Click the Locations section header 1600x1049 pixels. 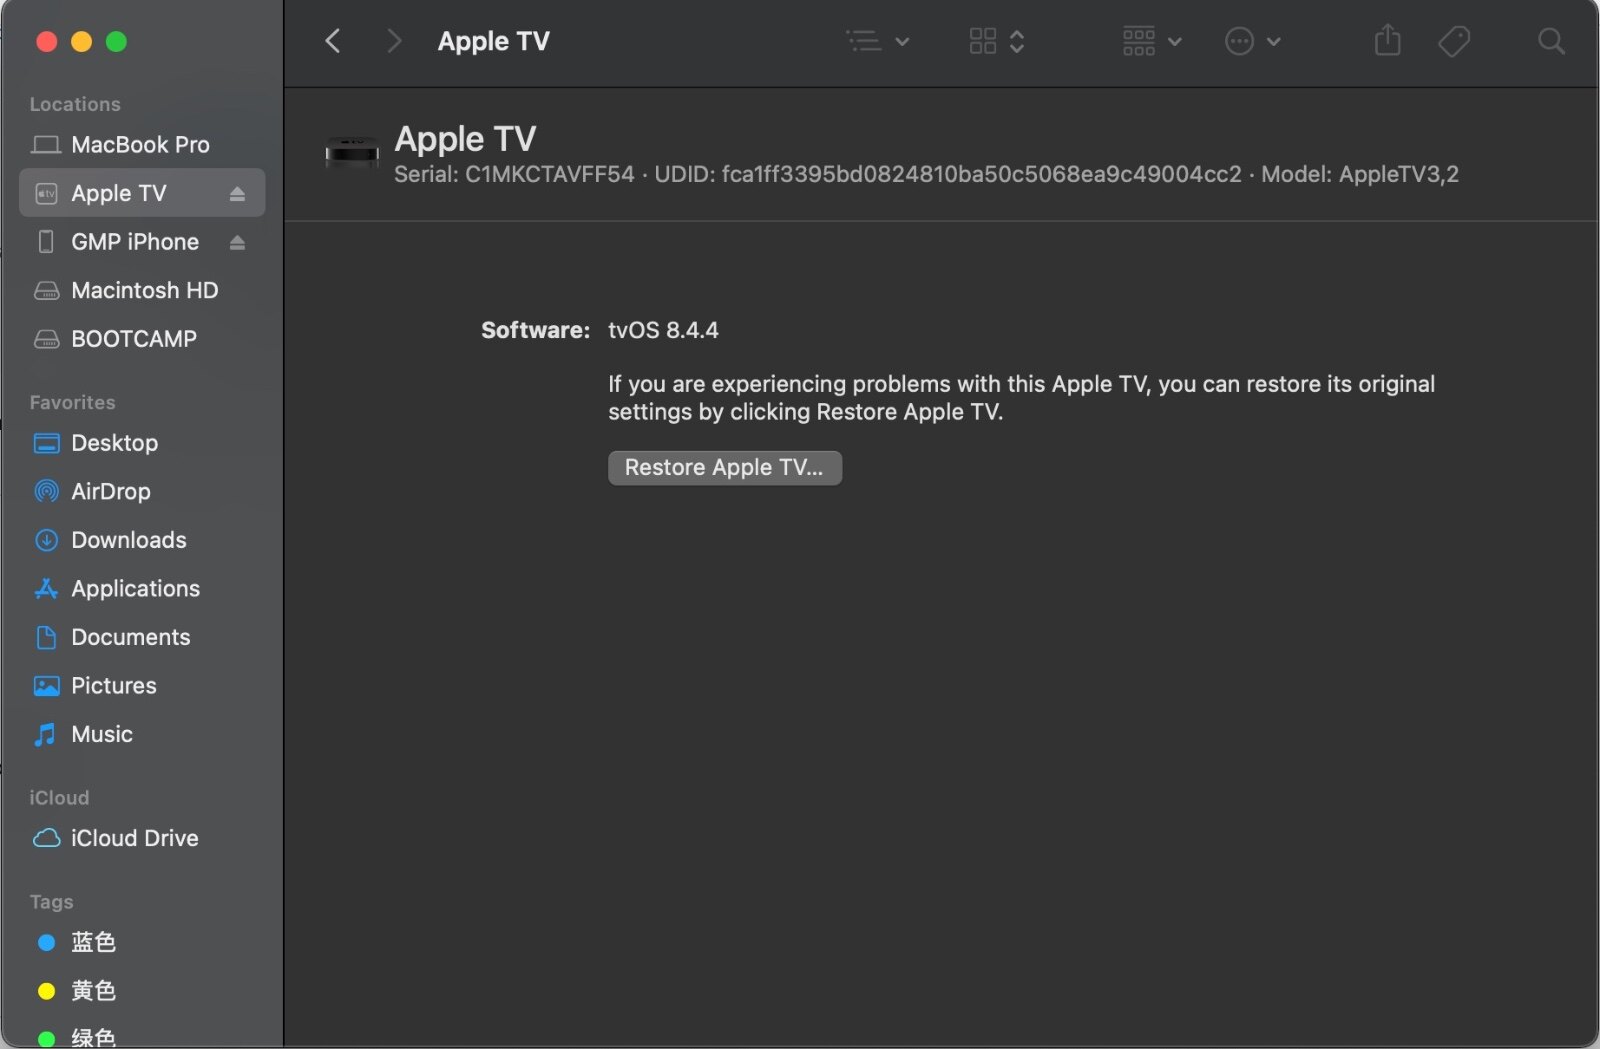pos(75,104)
